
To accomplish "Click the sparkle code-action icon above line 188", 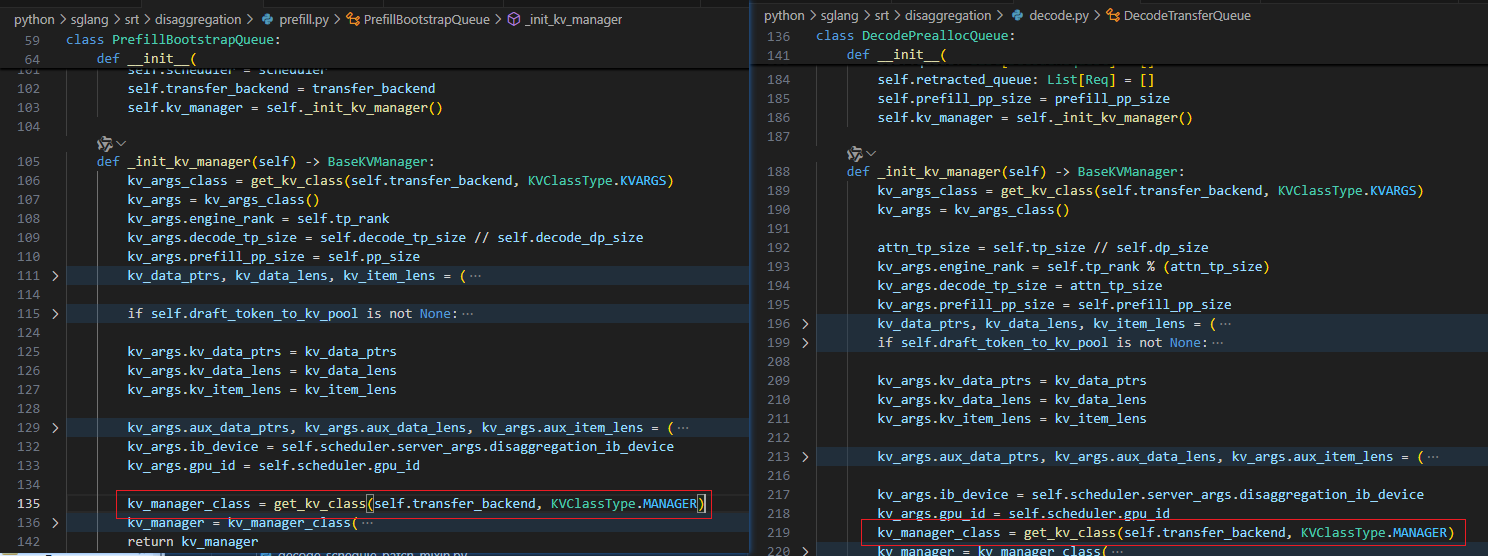I will pos(854,153).
